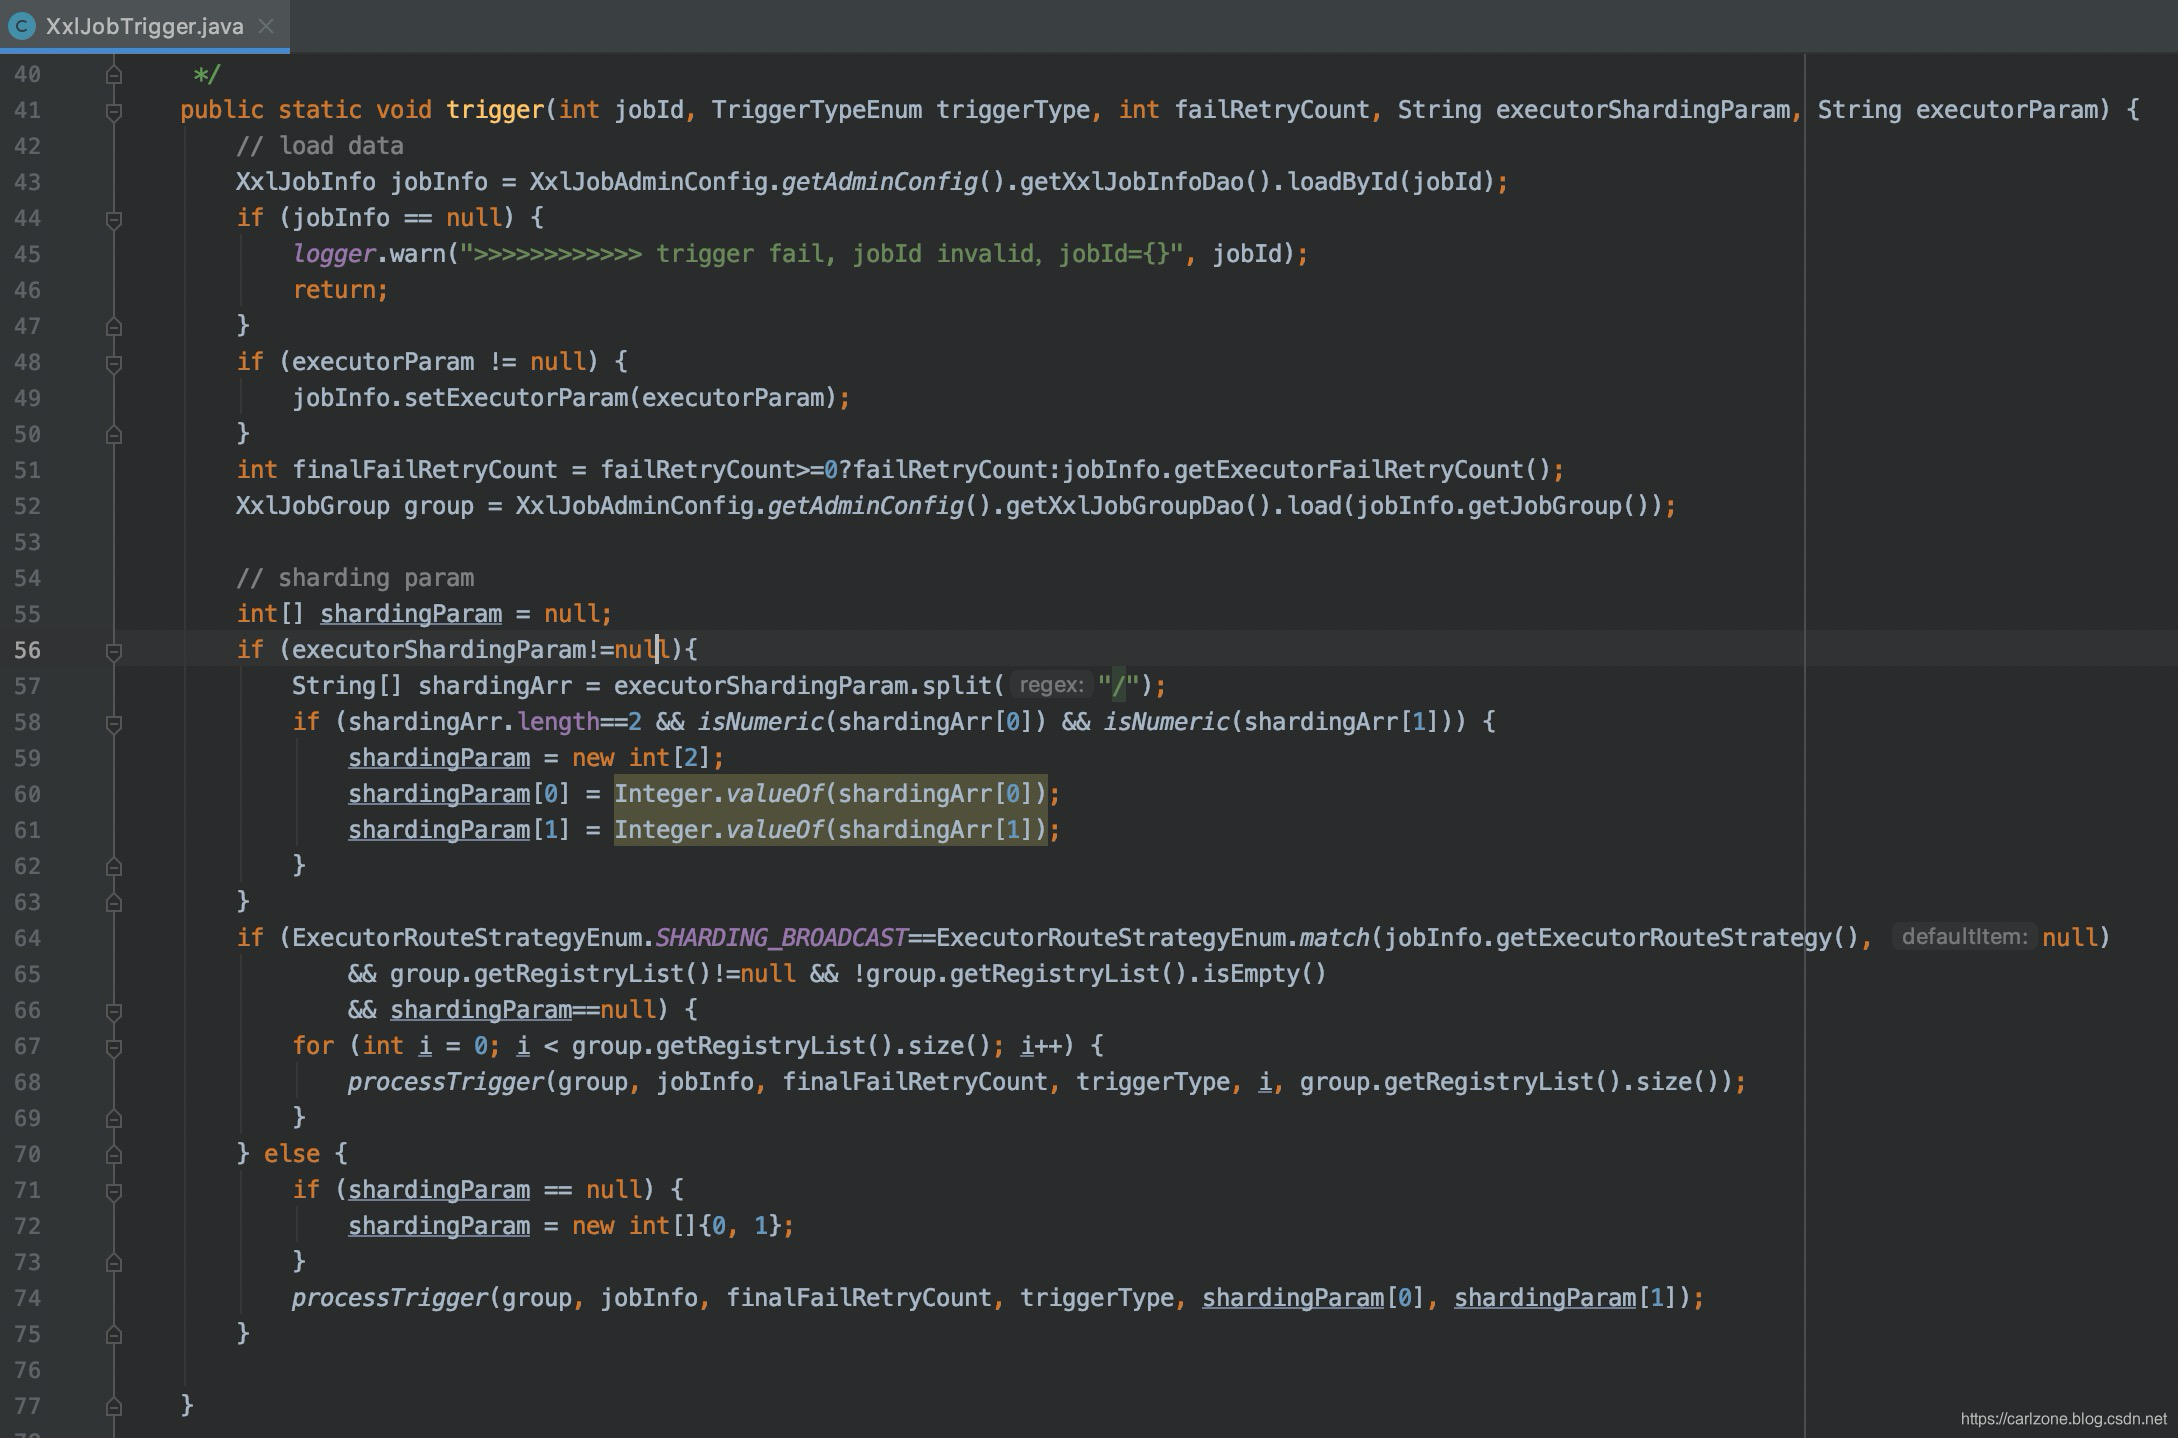This screenshot has height=1438, width=2178.
Task: Click the Java class icon on the XxlJobTrigger.java tab
Action: 21,26
